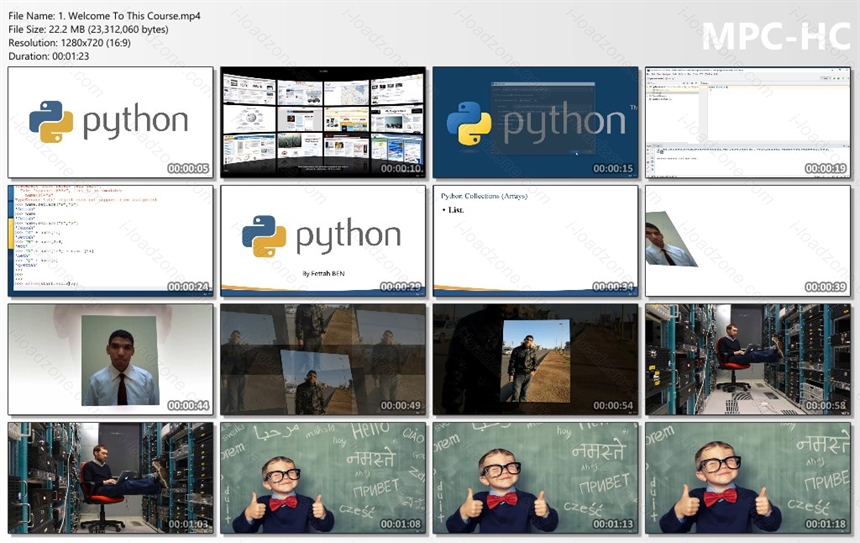Click the 'List.' bullet text
This screenshot has height=543, width=860.
click(454, 210)
